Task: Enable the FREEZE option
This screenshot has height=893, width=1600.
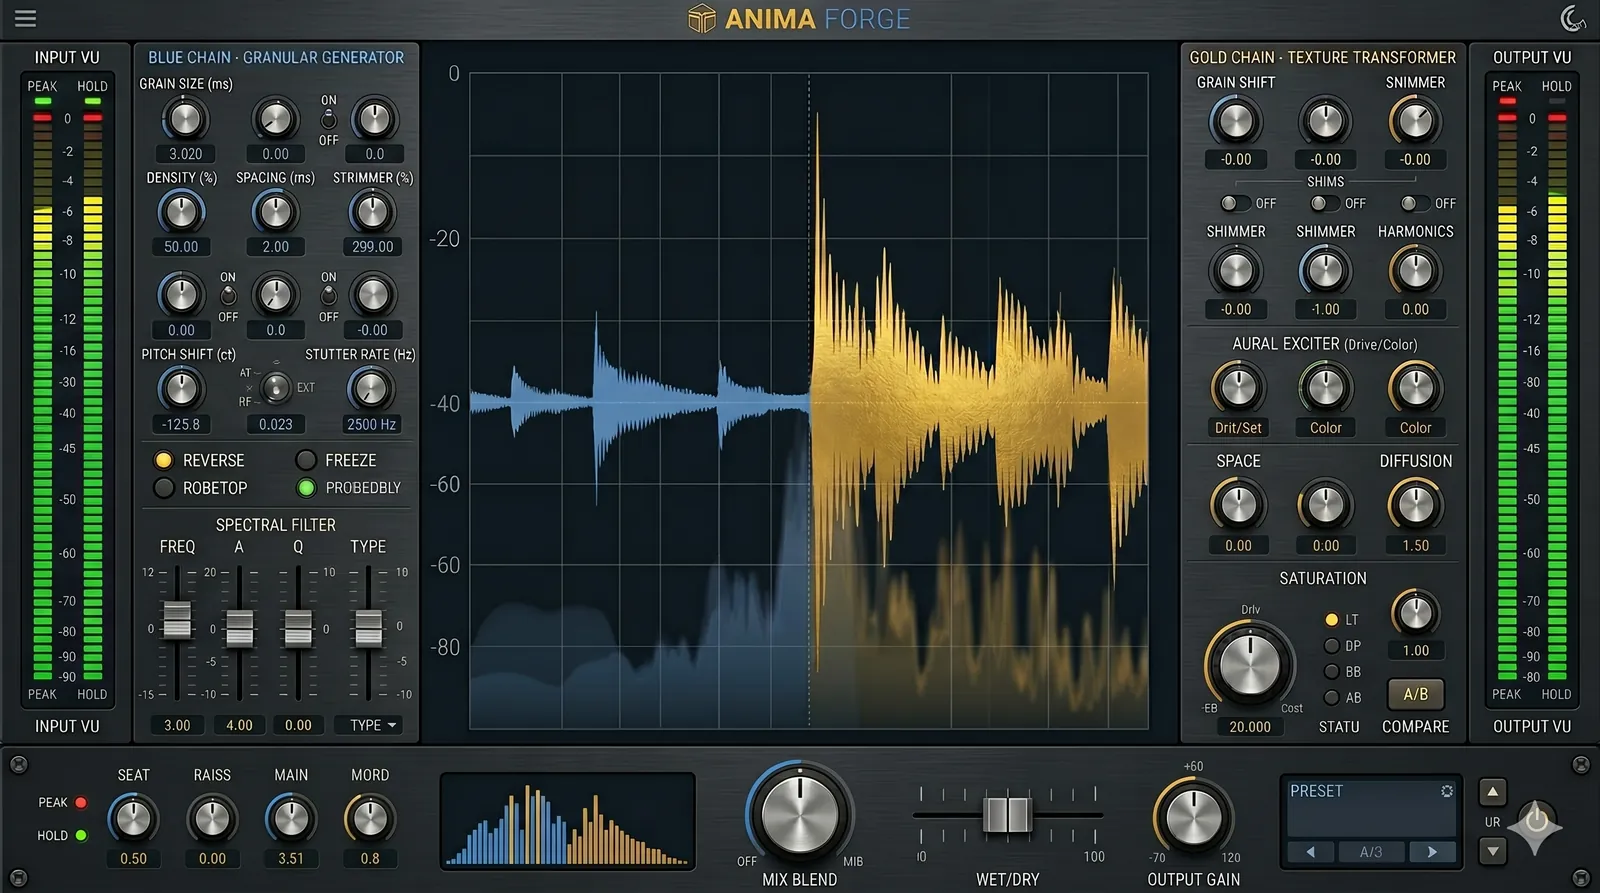Action: click(306, 460)
